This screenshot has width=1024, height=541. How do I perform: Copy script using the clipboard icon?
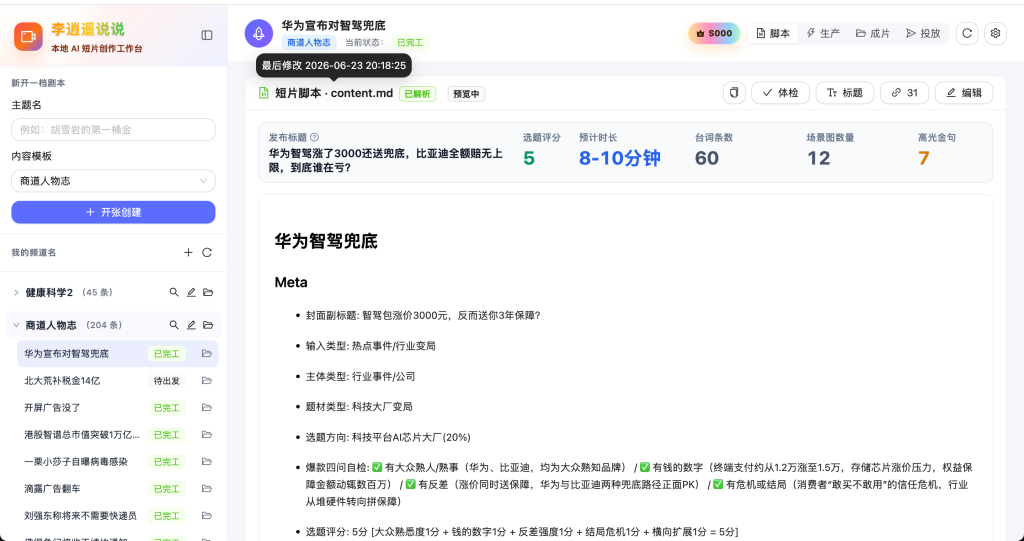(x=734, y=93)
